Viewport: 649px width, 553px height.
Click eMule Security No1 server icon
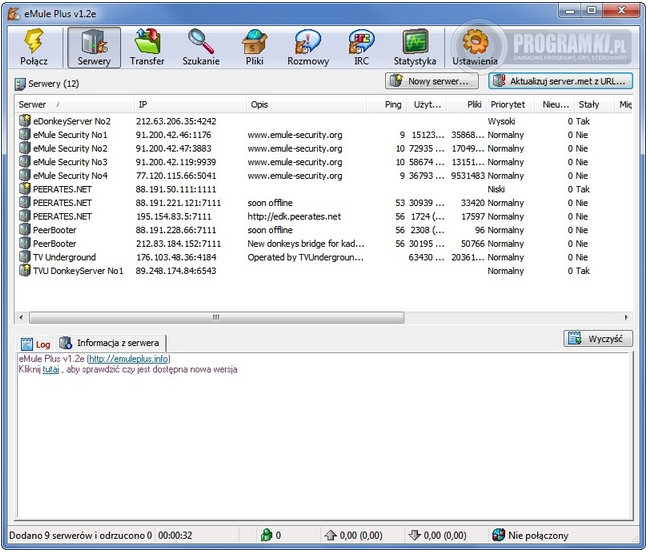point(25,134)
